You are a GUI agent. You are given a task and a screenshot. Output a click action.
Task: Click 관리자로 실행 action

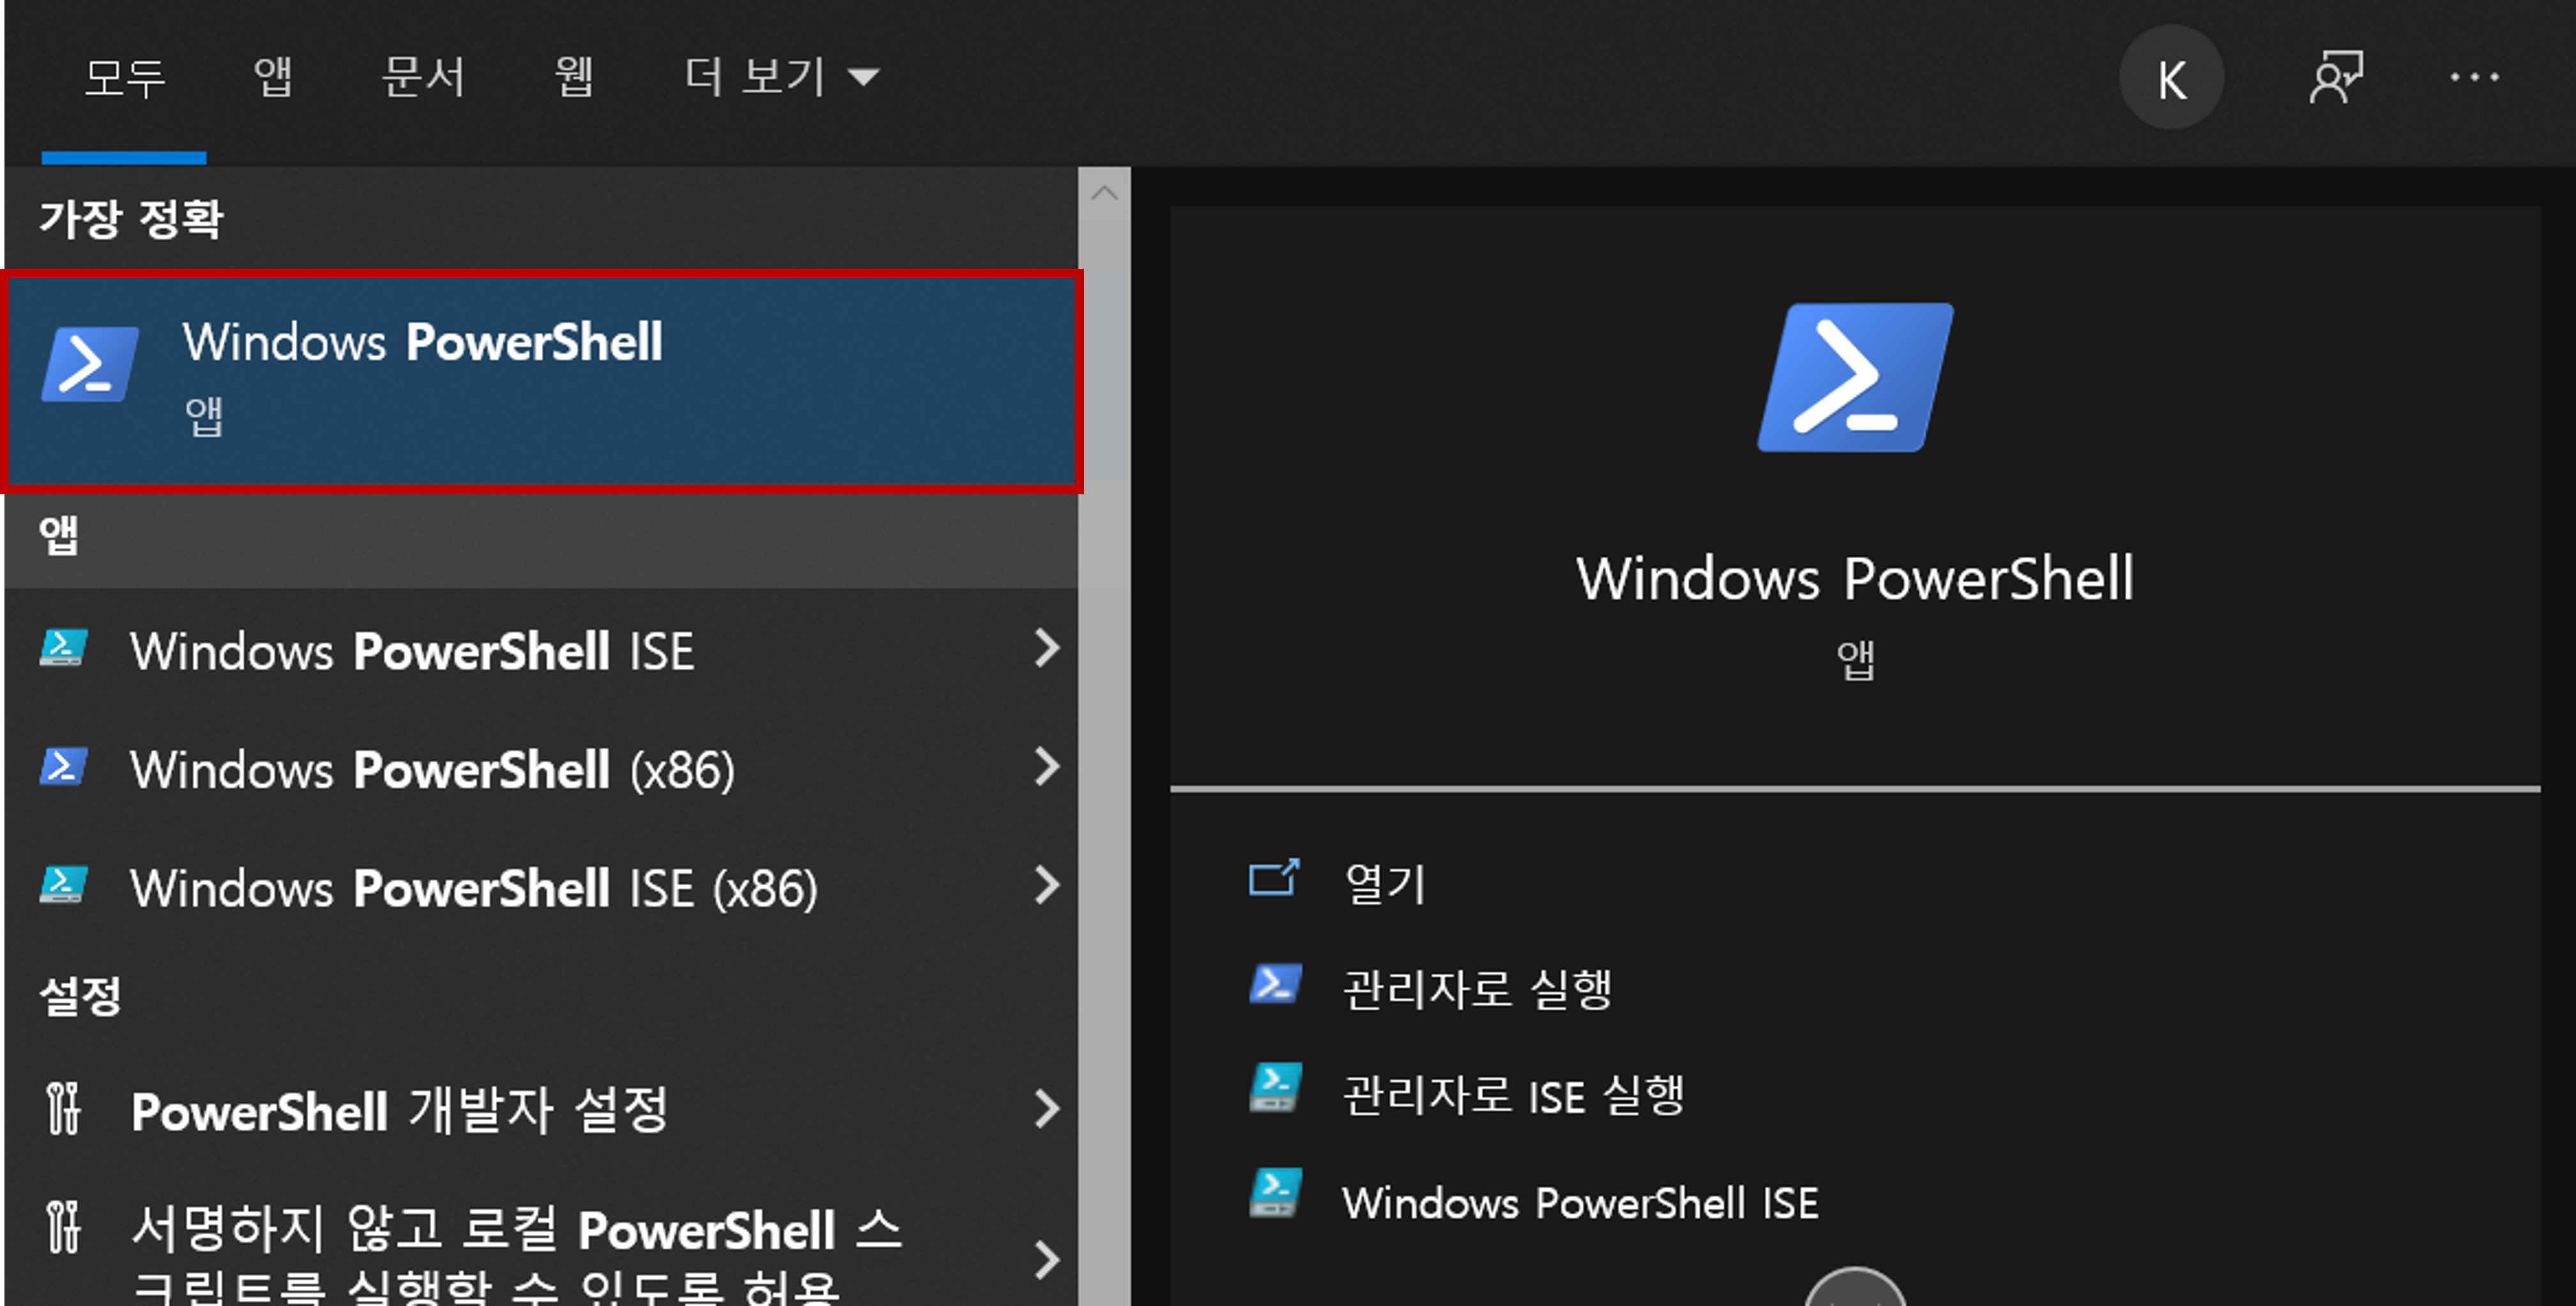coord(1476,989)
